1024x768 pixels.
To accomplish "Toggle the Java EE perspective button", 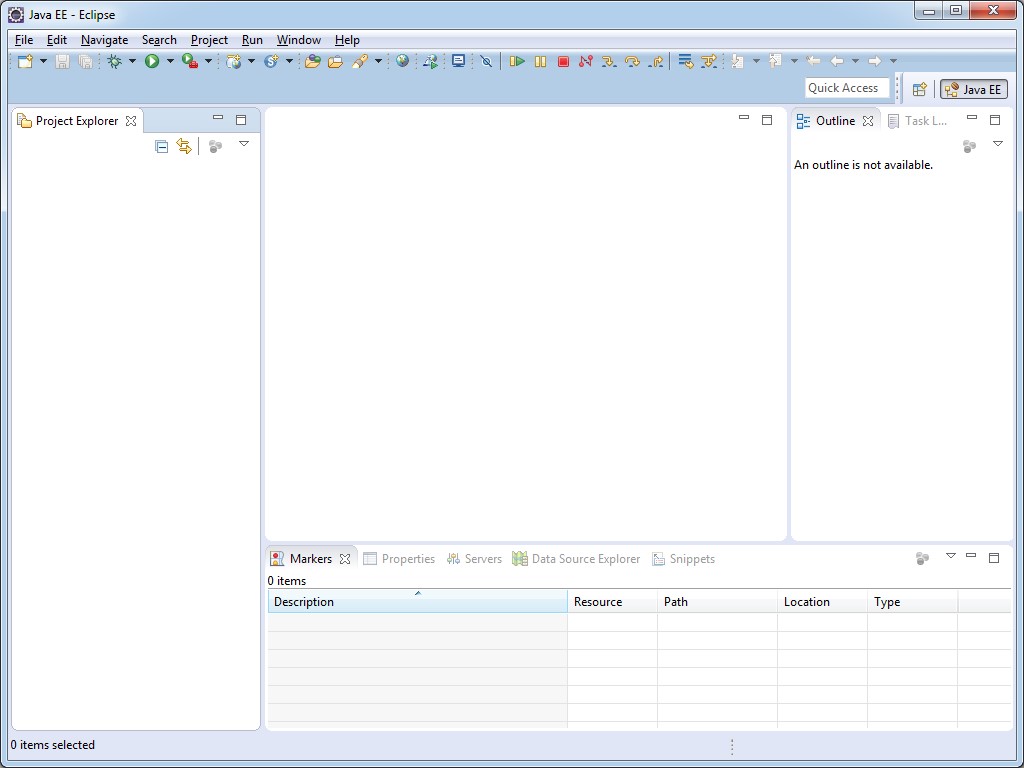I will [974, 89].
